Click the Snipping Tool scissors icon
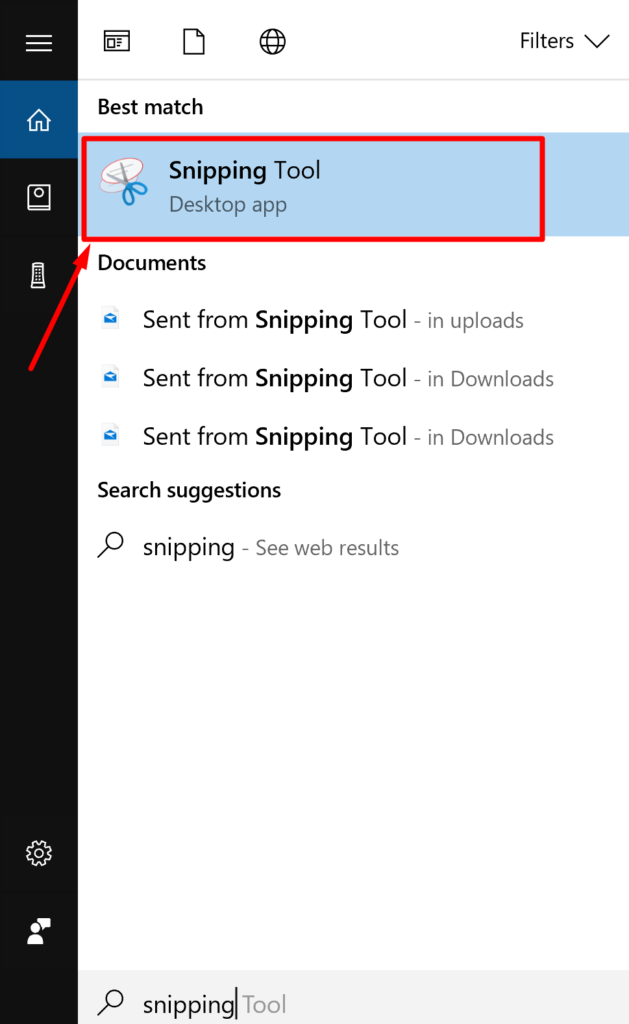Image resolution: width=629 pixels, height=1024 pixels. click(x=123, y=182)
